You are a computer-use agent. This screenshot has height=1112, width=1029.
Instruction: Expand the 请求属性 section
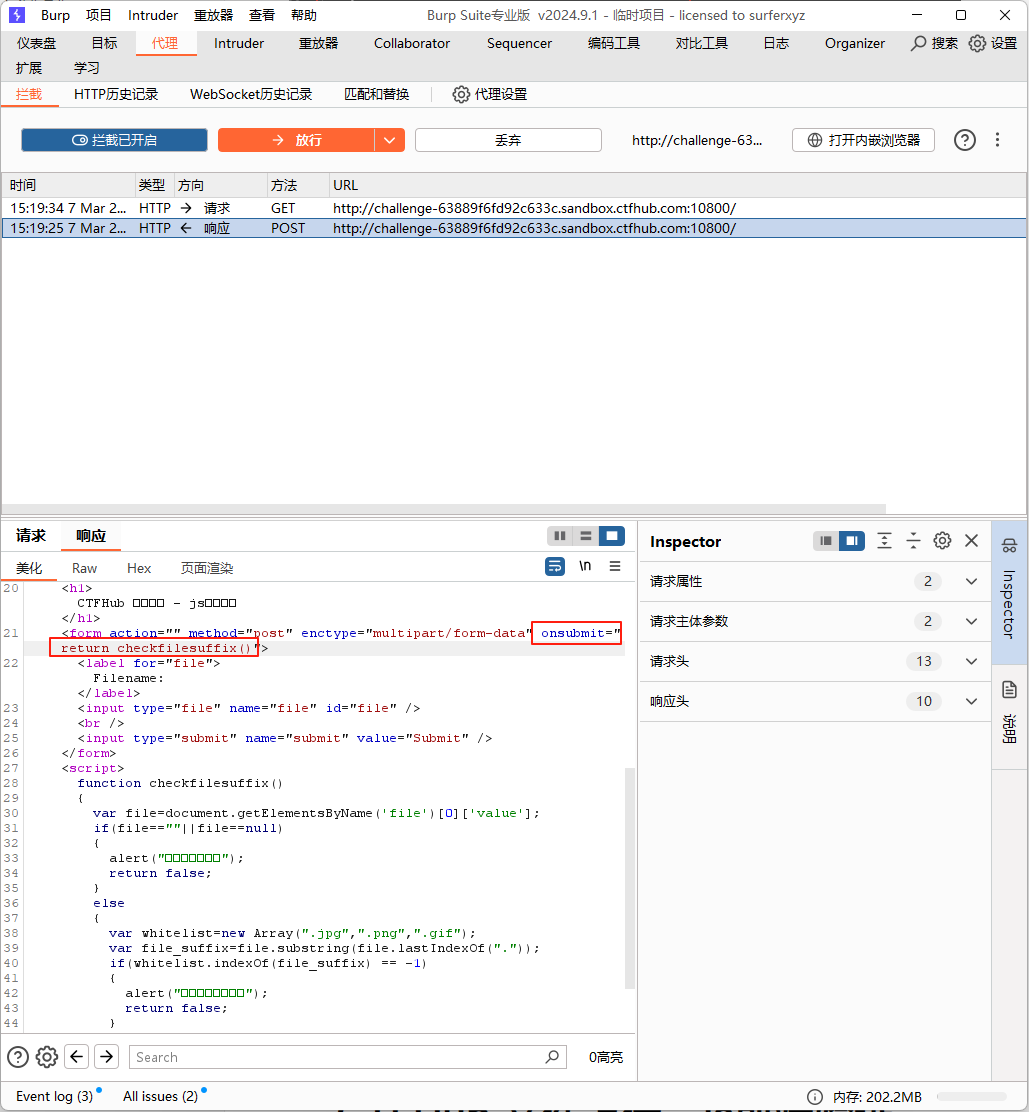[x=815, y=582]
